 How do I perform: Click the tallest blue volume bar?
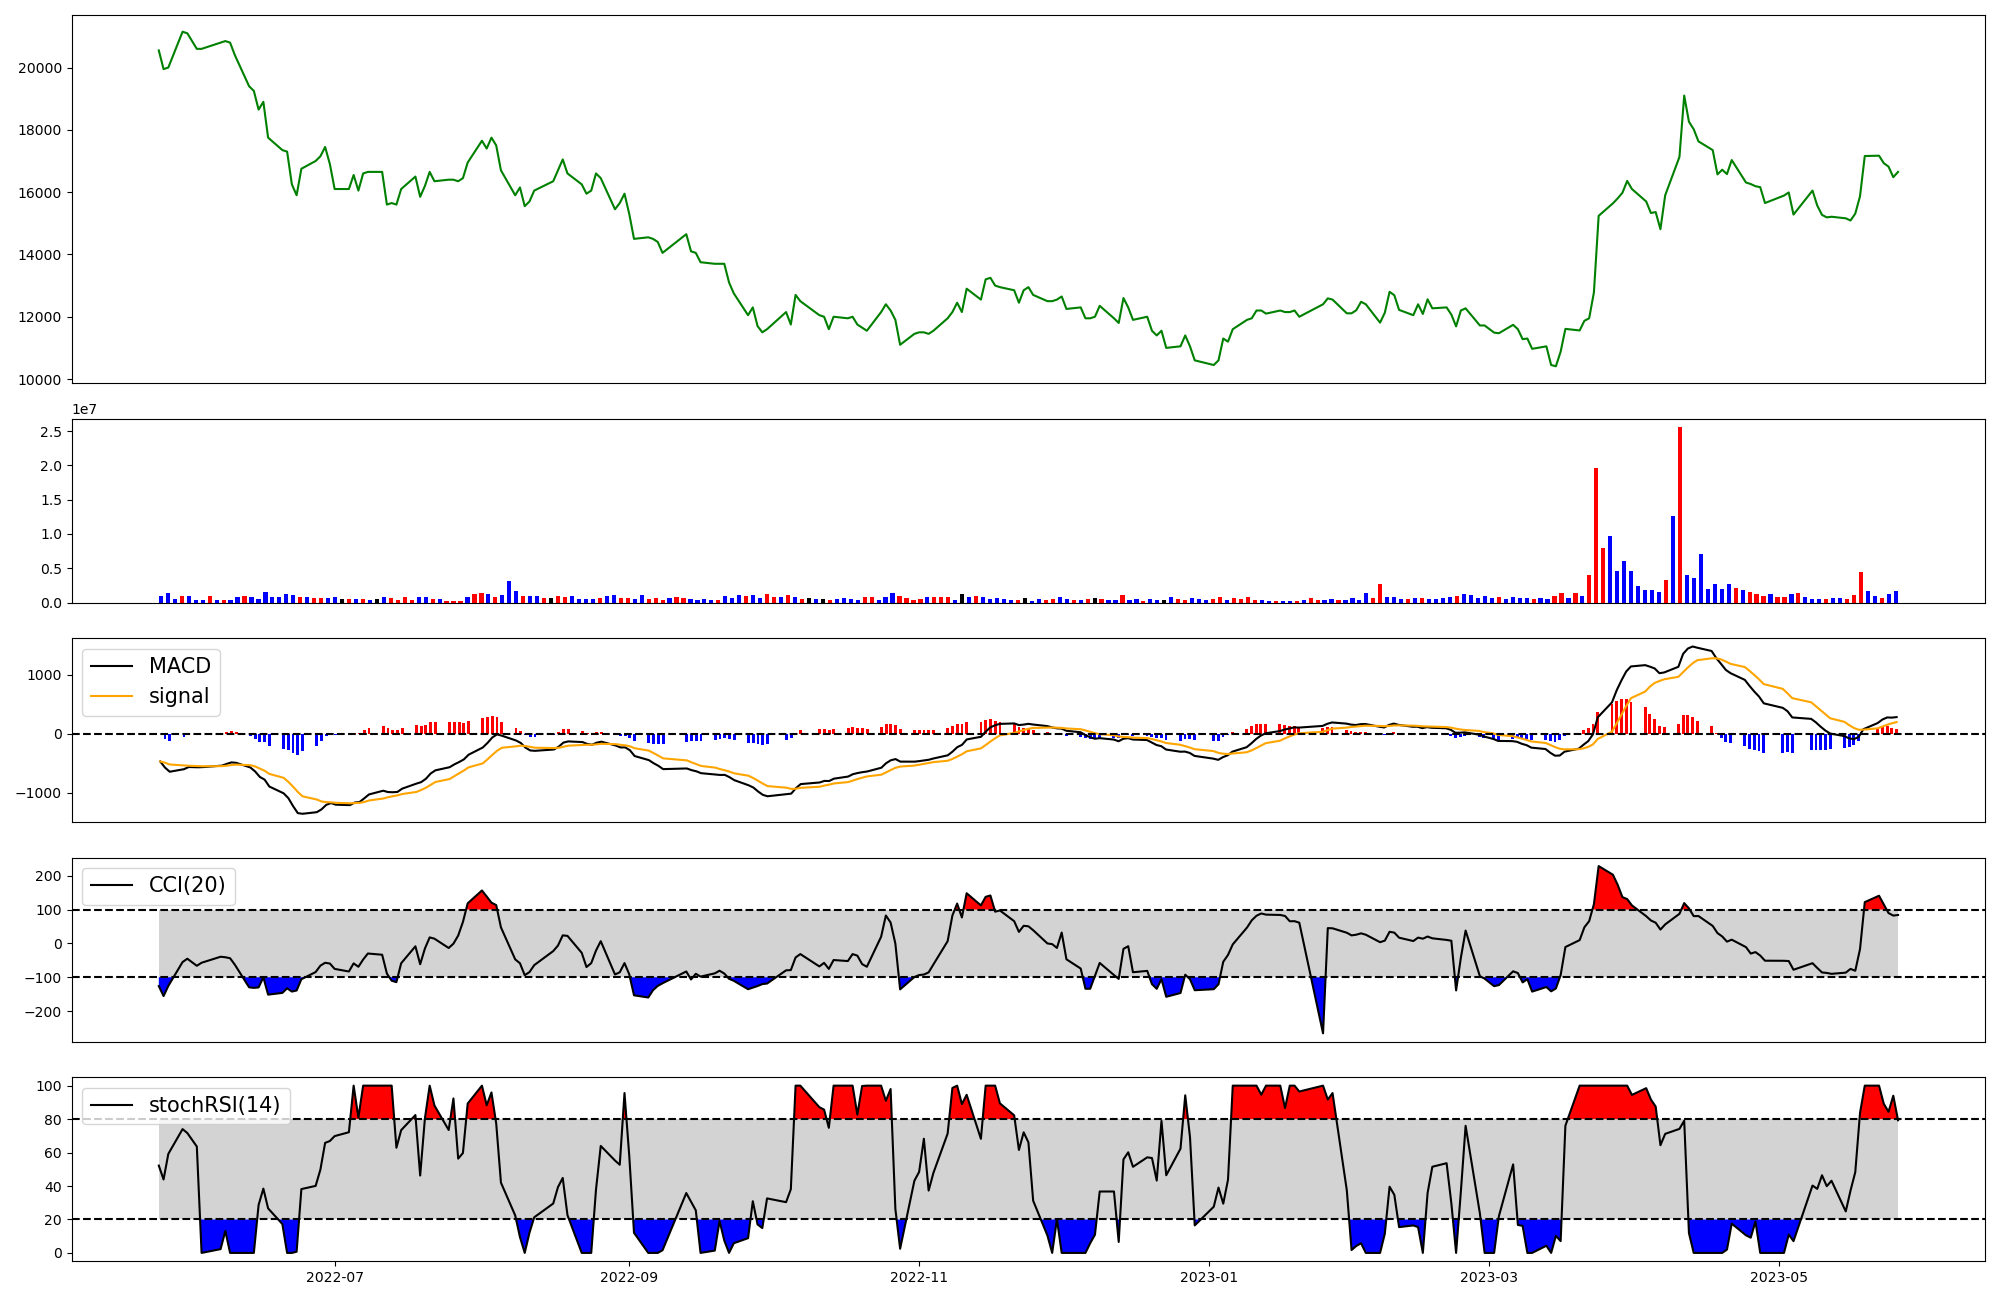pos(1673,560)
